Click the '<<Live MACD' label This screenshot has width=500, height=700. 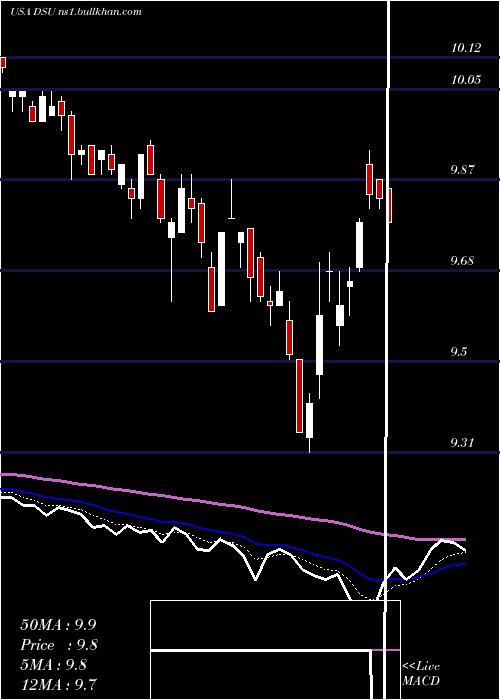(x=421, y=674)
